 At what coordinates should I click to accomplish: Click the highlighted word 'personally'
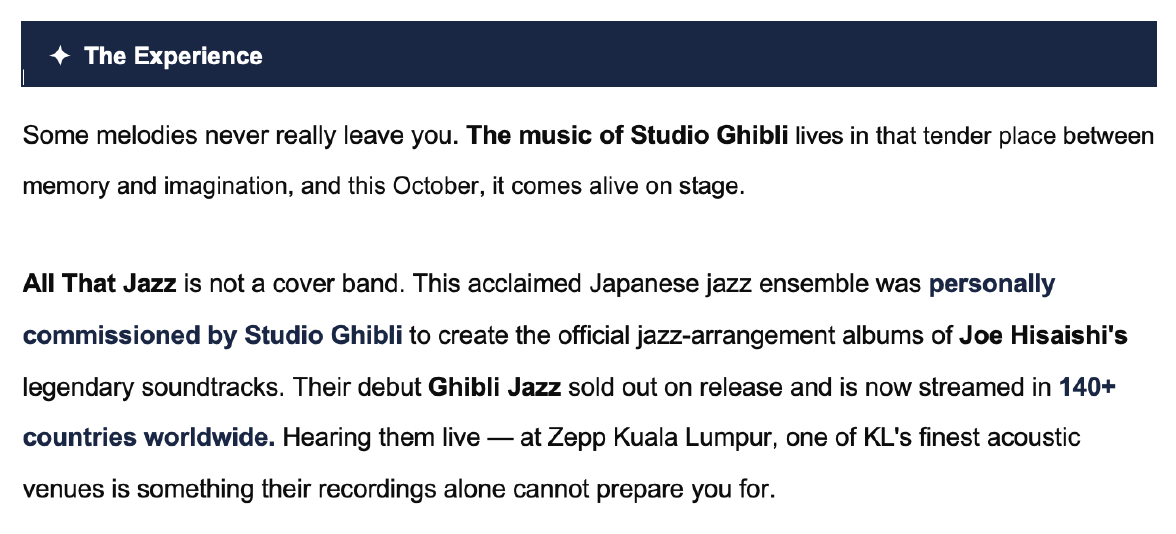[x=991, y=284]
